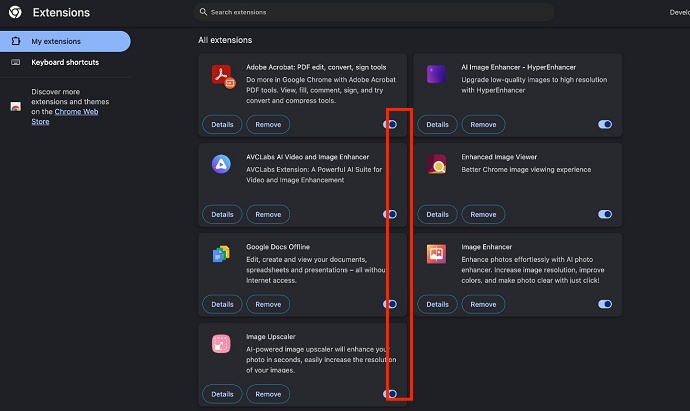Image resolution: width=690 pixels, height=411 pixels.
Task: Click 'AVCLabs AI Video and Image Enhancer' title
Action: tap(308, 157)
